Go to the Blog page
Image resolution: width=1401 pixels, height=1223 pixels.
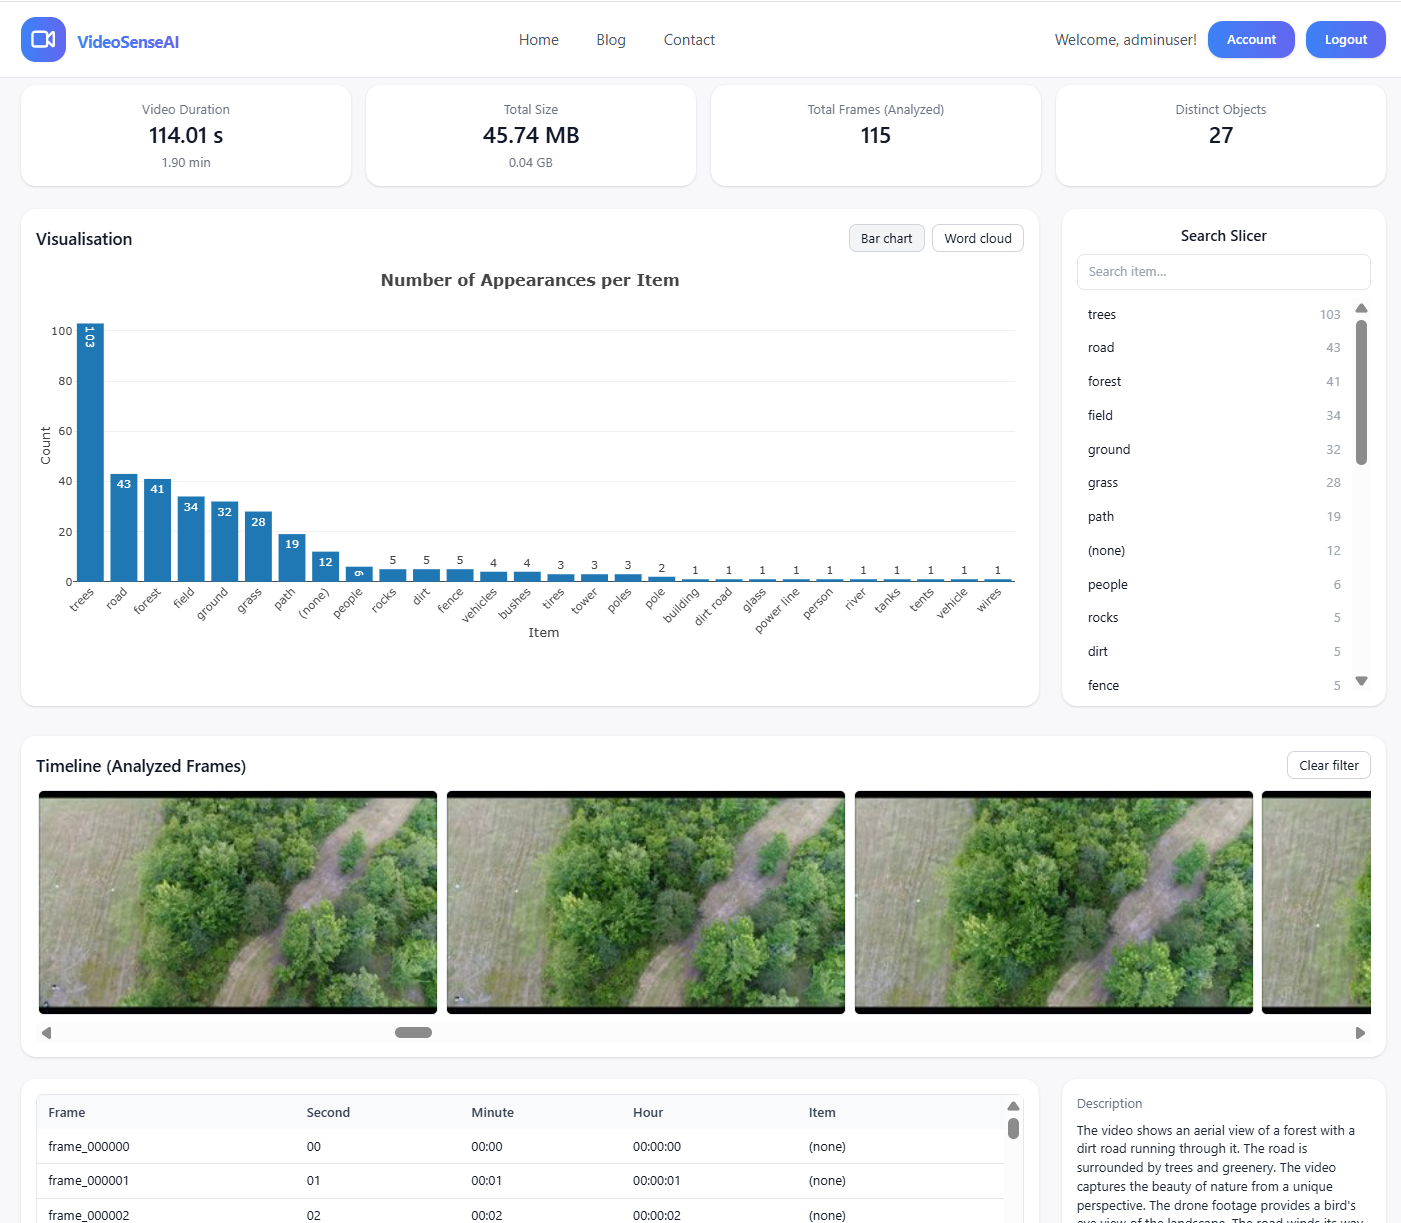click(x=610, y=40)
